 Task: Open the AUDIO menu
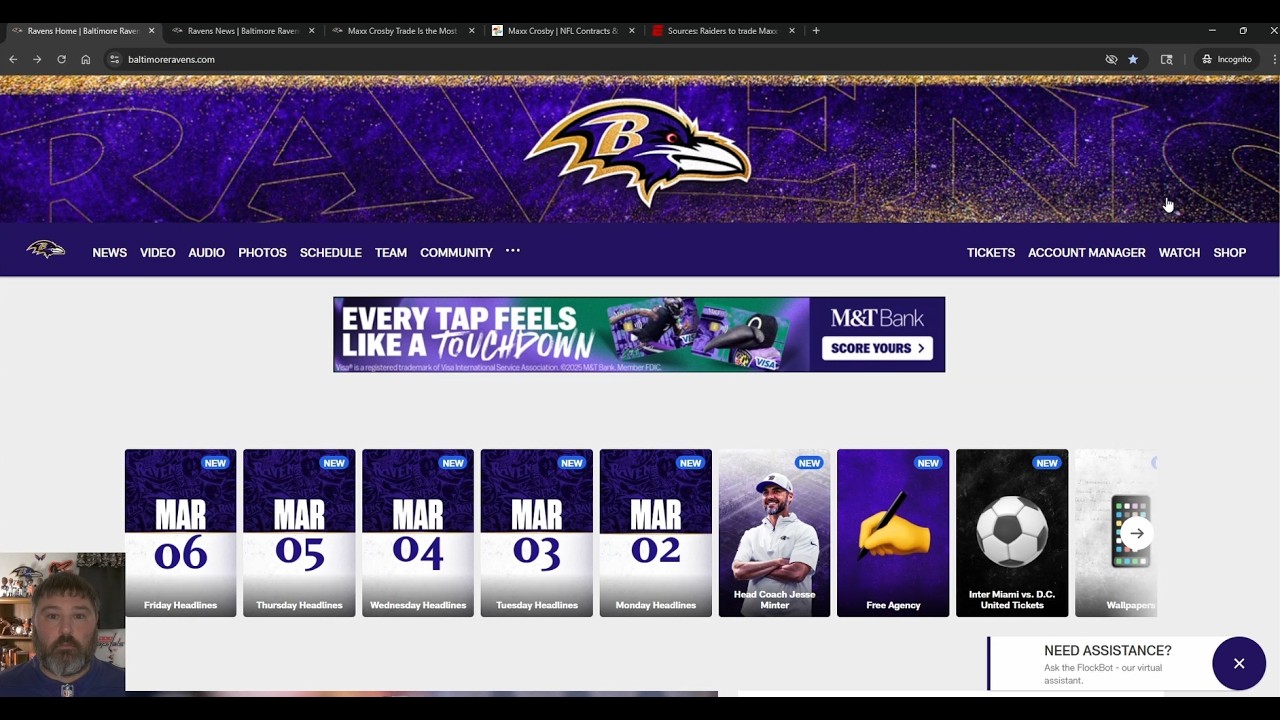click(x=206, y=253)
